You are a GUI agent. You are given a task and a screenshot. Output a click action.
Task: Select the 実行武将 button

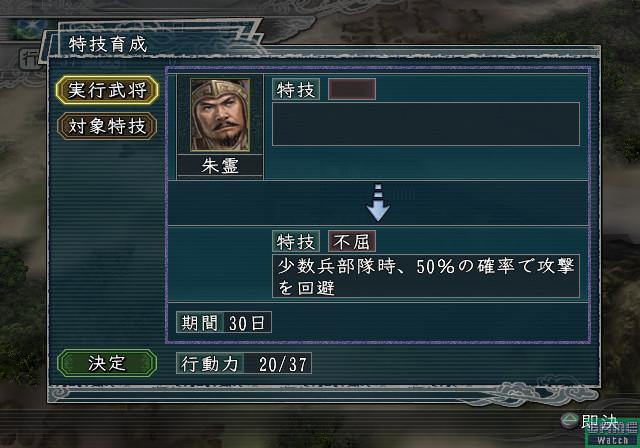pyautogui.click(x=107, y=90)
